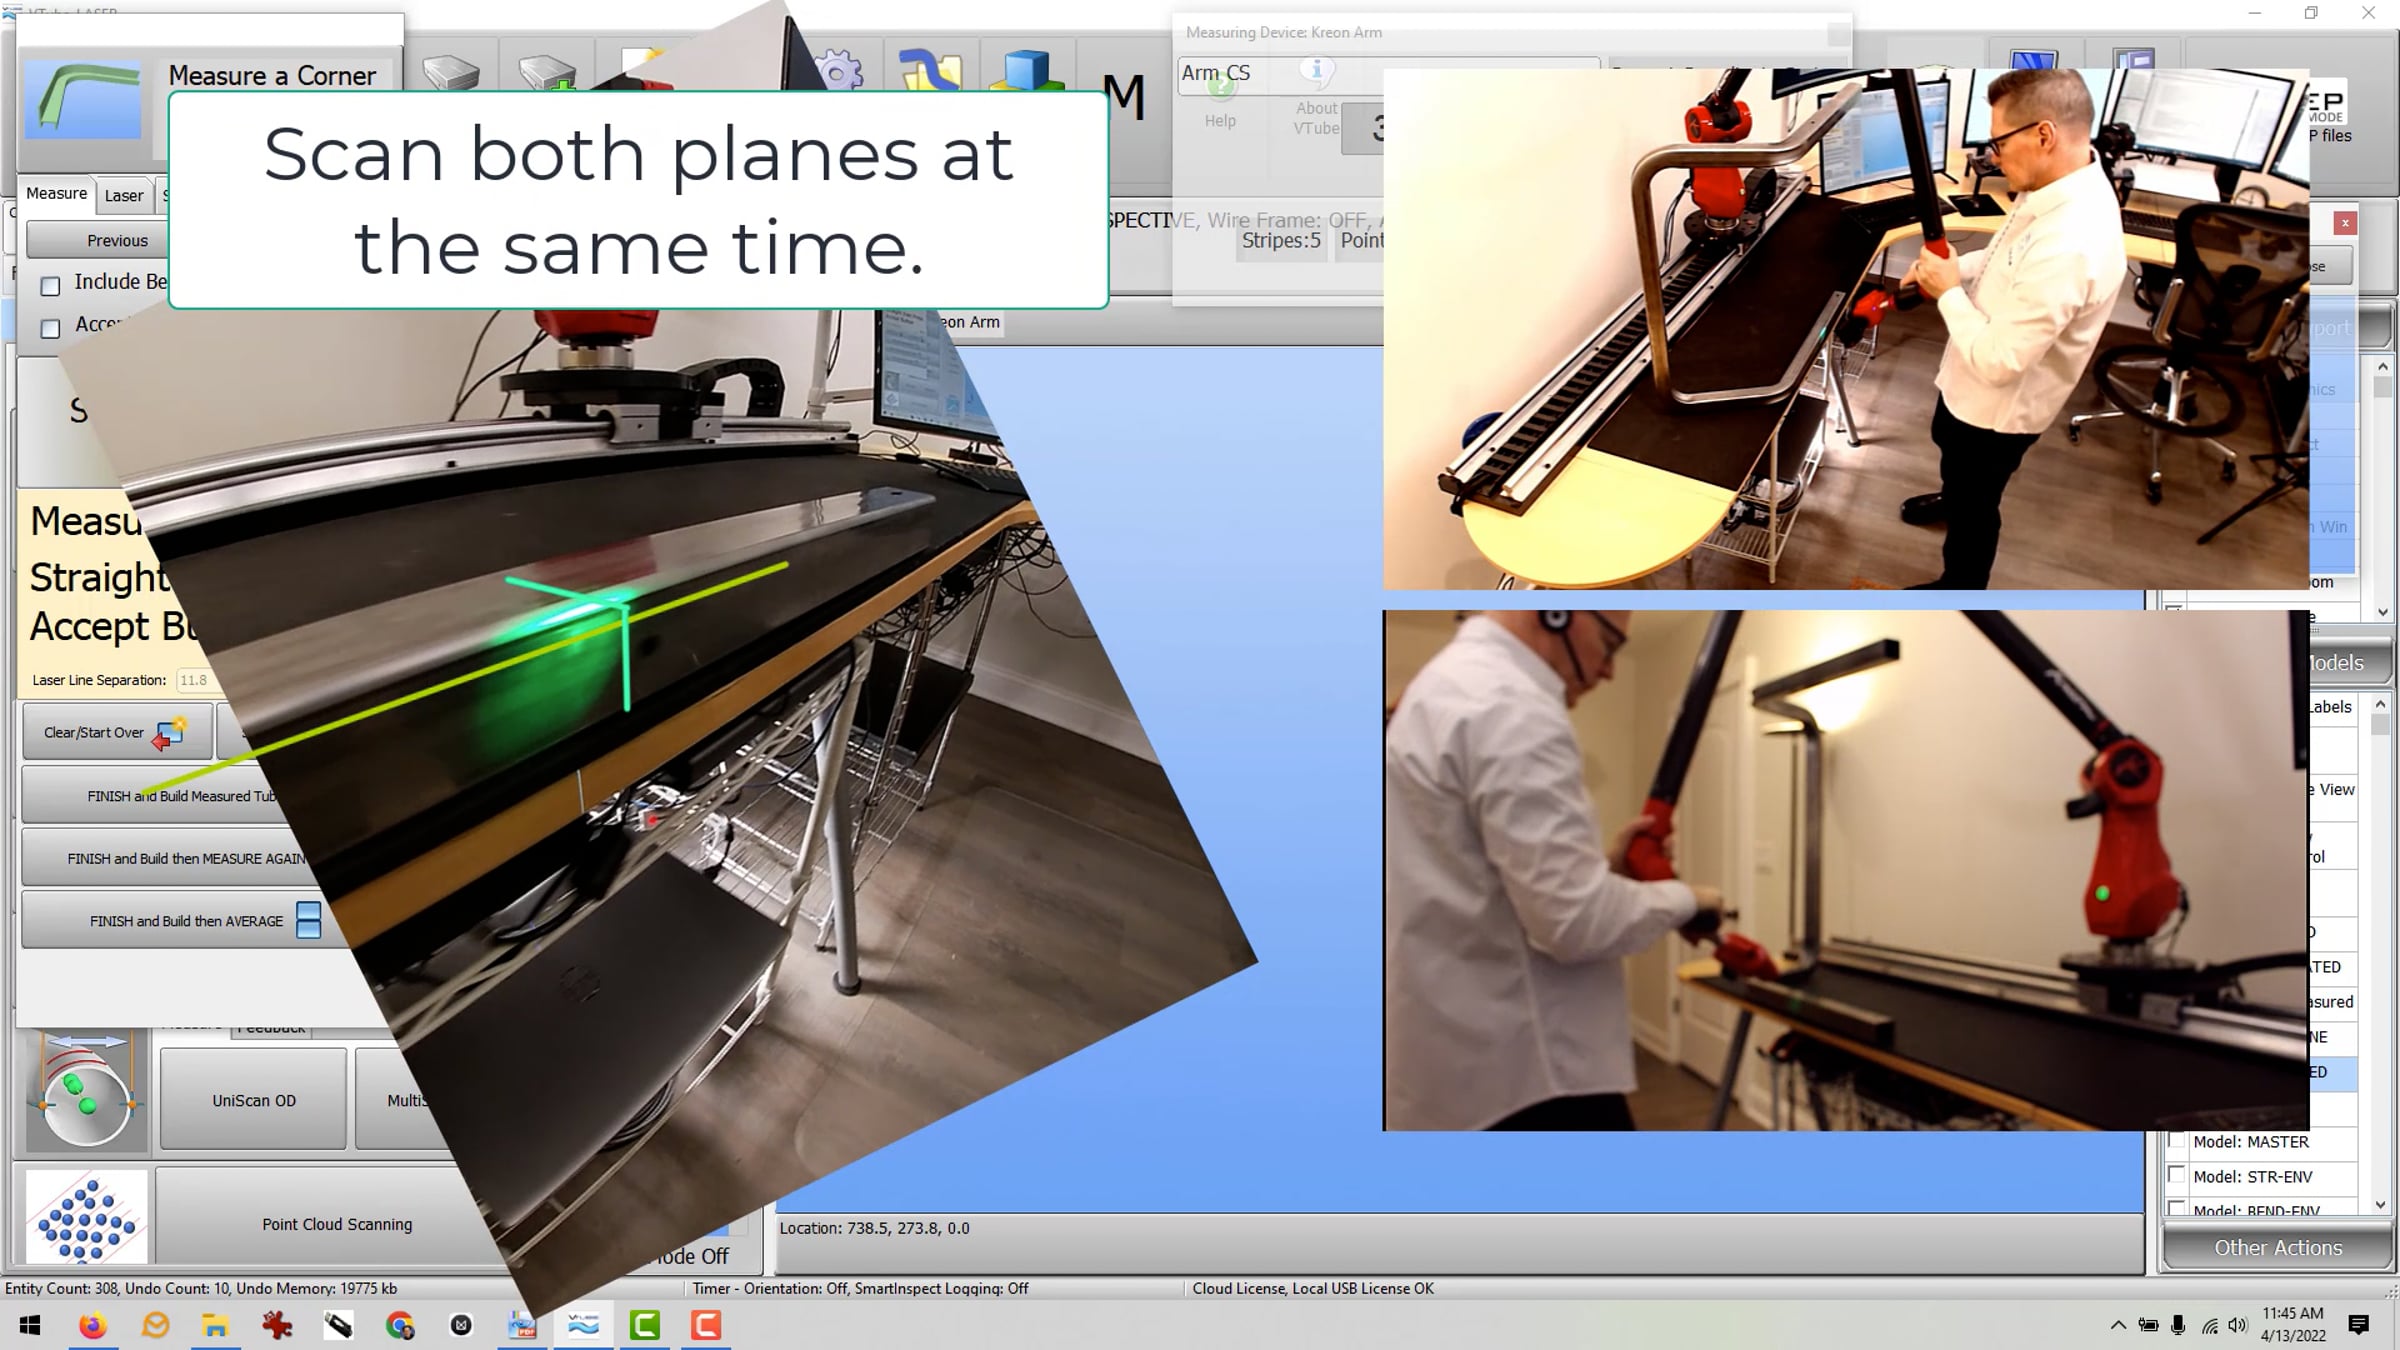Click the taskbar clock showing 11:45 AM
Image resolution: width=2400 pixels, height=1350 pixels.
coord(2293,1324)
